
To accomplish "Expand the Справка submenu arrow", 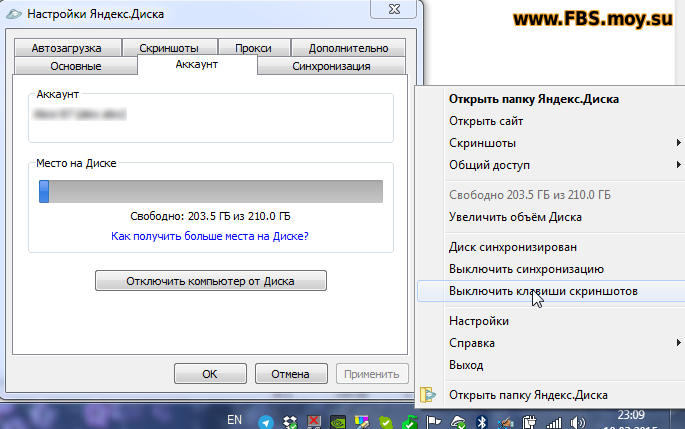I will 678,342.
